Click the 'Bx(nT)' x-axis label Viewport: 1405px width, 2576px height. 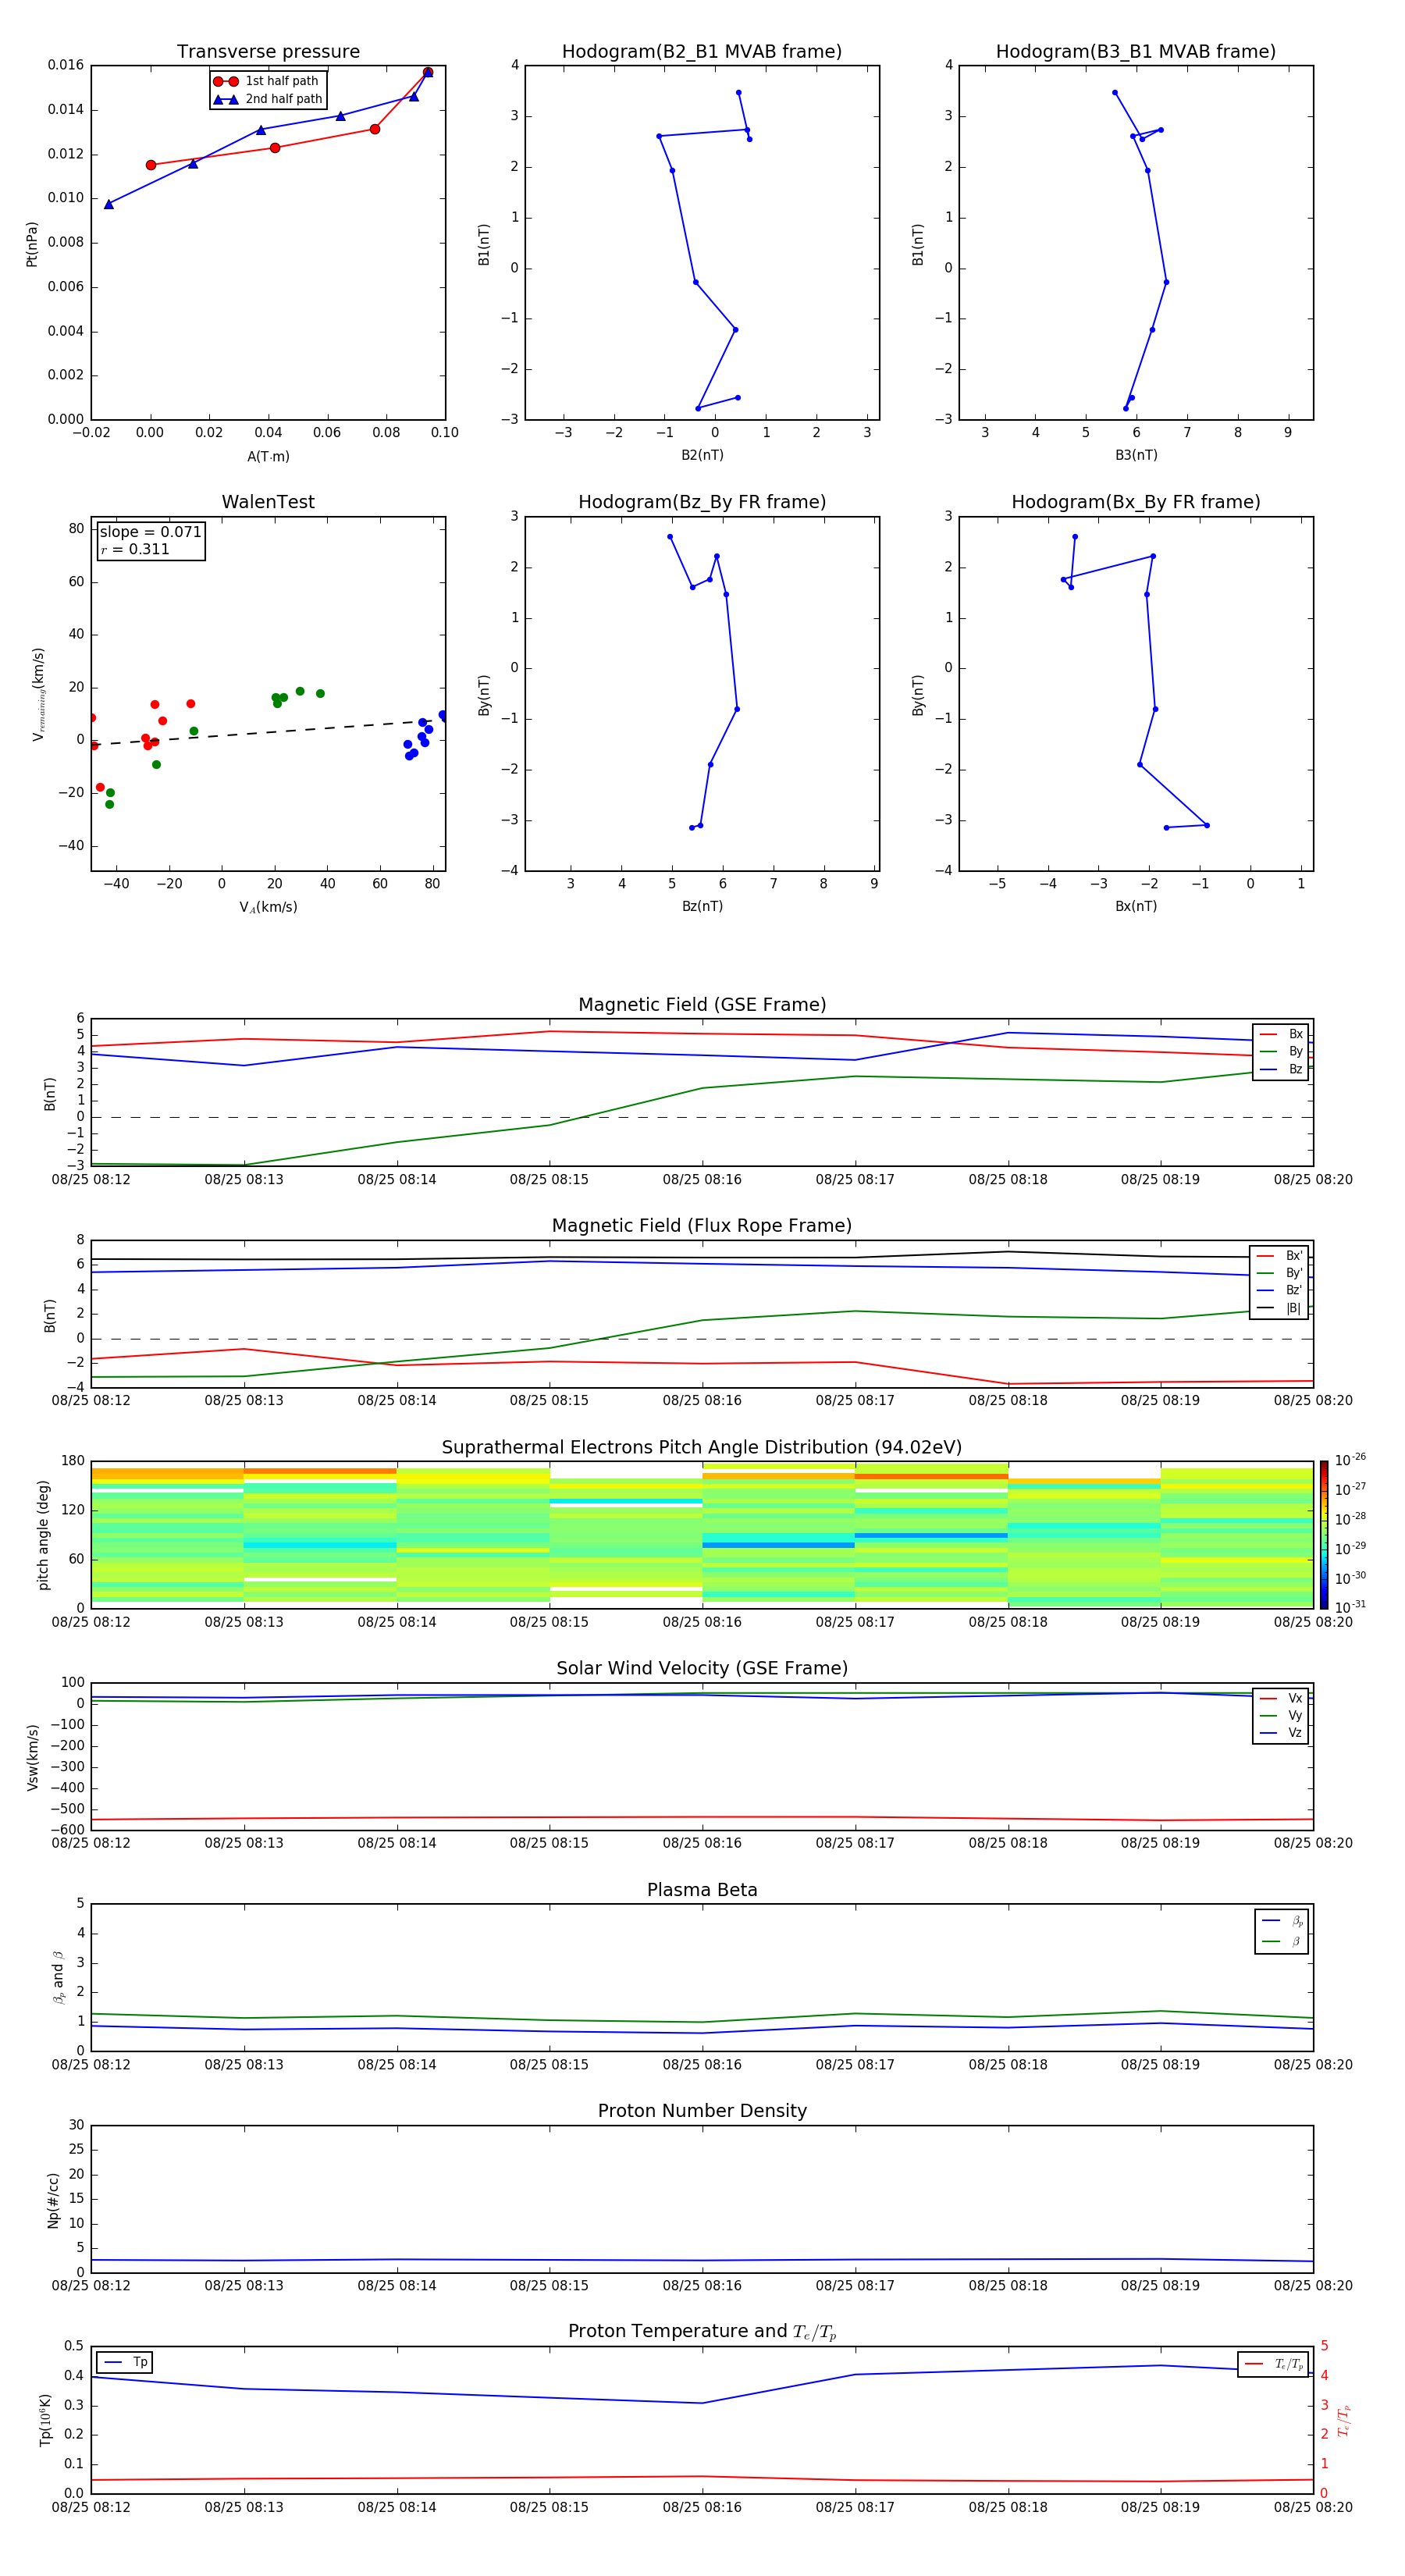click(1136, 906)
